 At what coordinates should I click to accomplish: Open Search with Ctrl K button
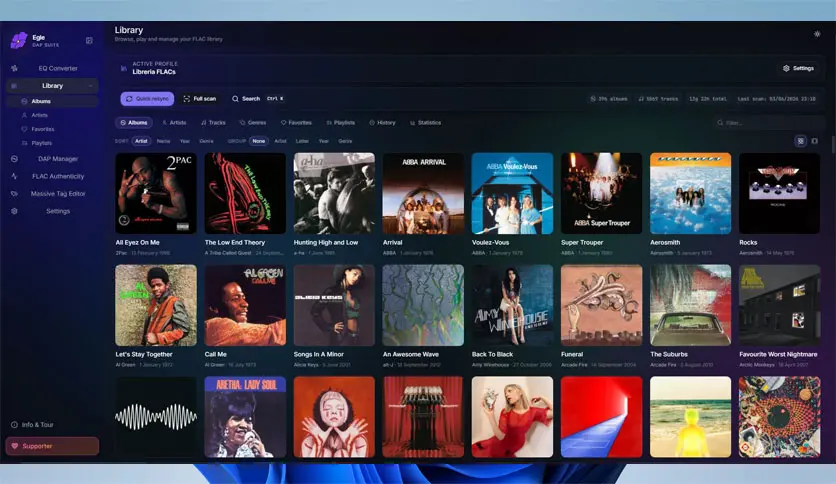click(258, 99)
